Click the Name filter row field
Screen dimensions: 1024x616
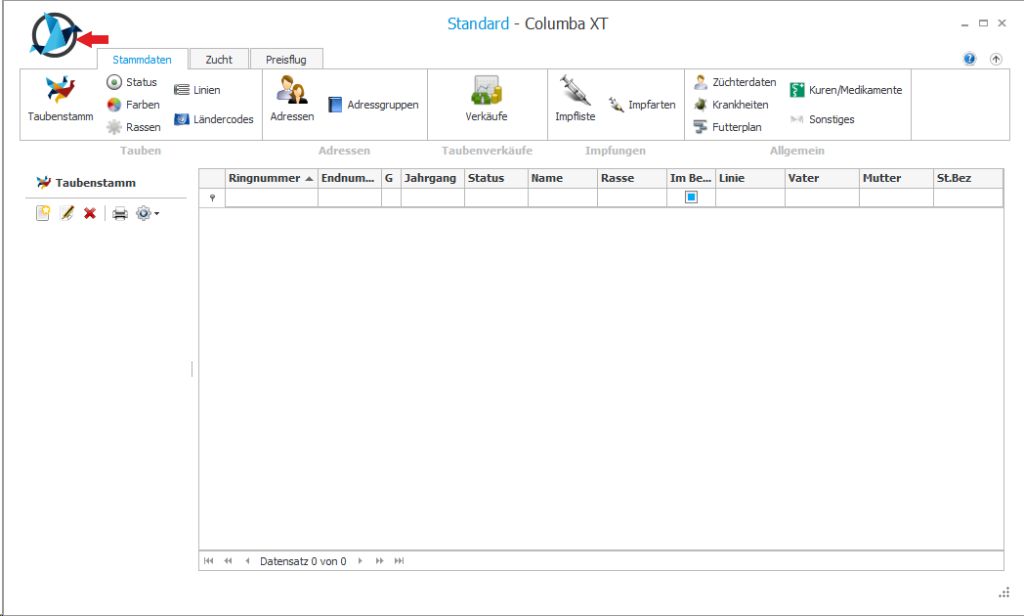coord(562,198)
